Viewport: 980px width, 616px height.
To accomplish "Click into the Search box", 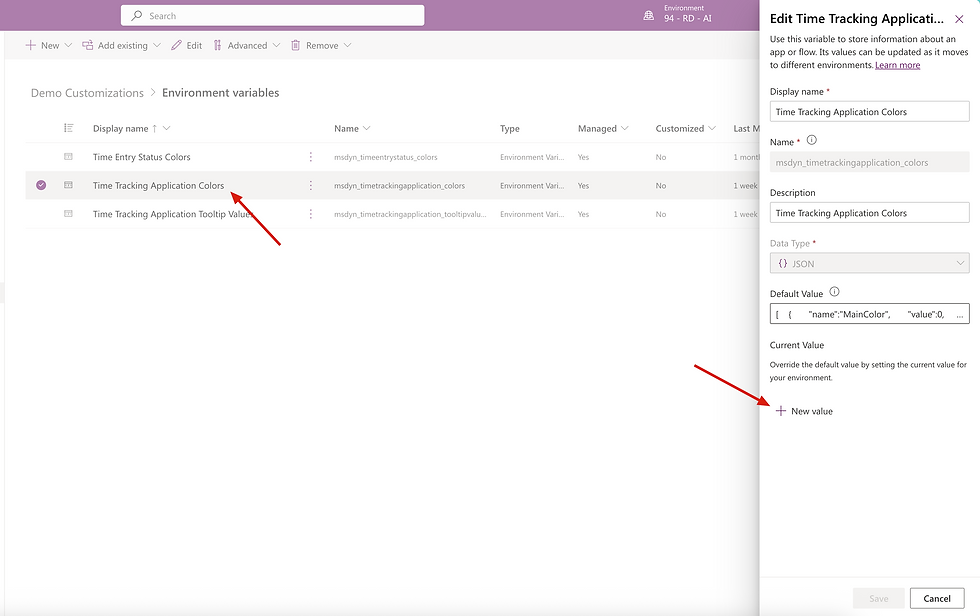I will [272, 16].
